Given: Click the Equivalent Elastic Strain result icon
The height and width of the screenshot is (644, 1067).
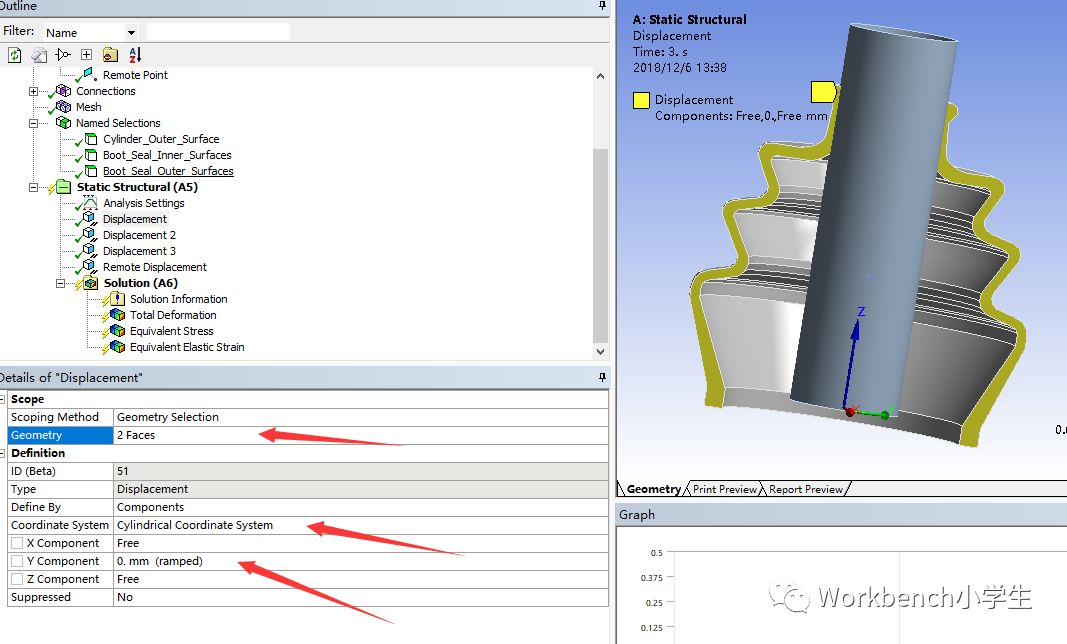Looking at the screenshot, I should (117, 347).
